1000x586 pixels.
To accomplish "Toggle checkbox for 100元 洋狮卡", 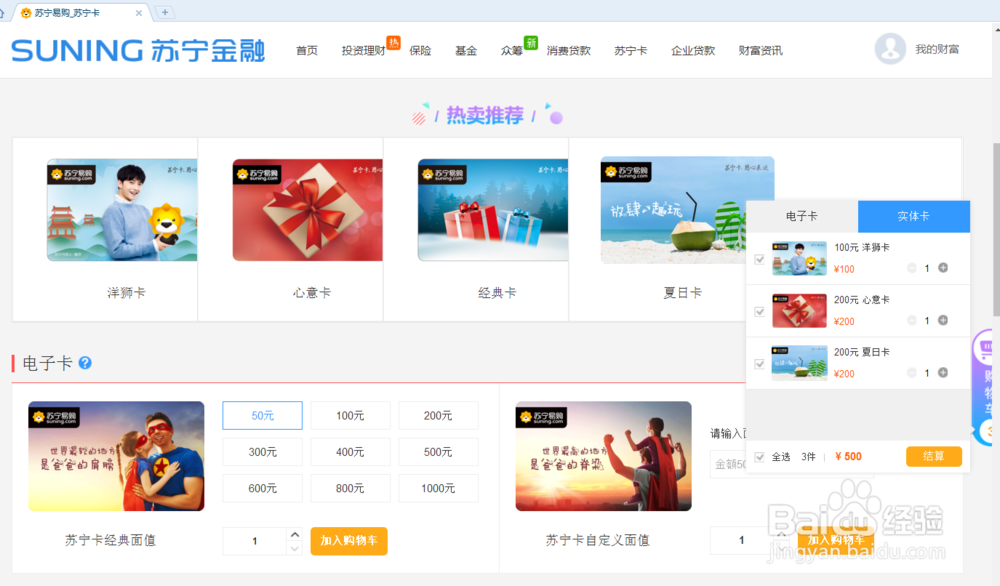I will pos(759,259).
